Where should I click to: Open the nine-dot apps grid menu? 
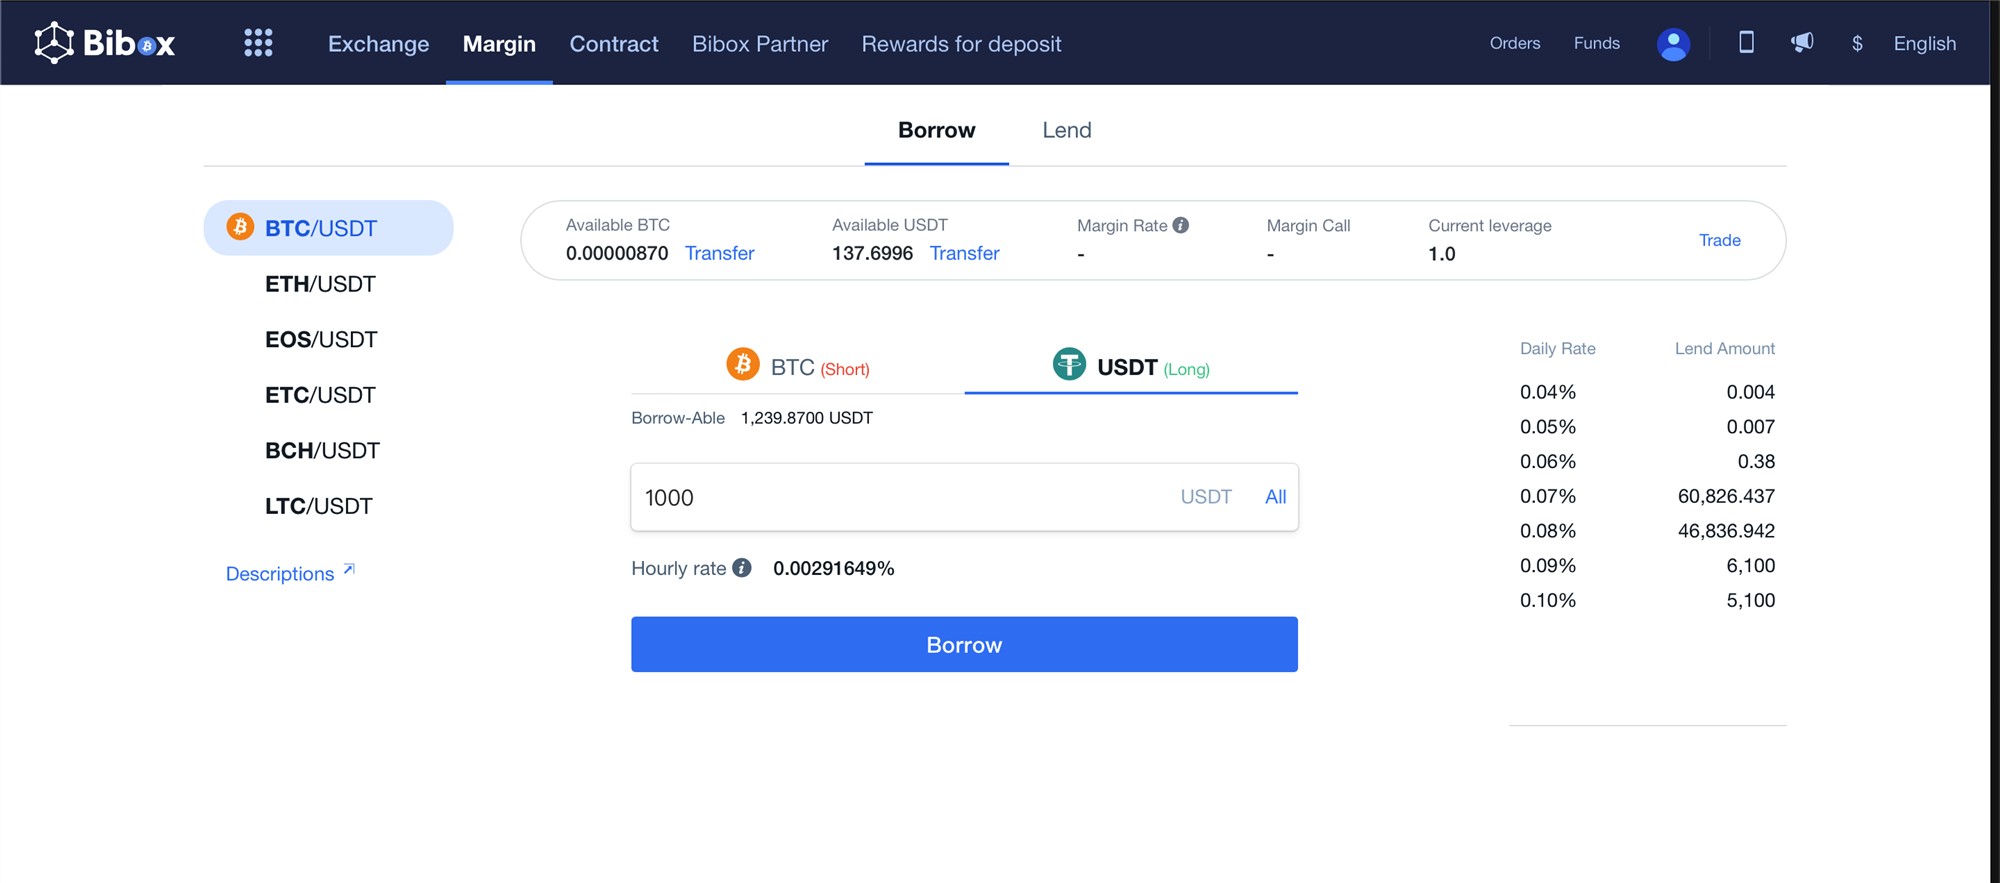[x=258, y=43]
